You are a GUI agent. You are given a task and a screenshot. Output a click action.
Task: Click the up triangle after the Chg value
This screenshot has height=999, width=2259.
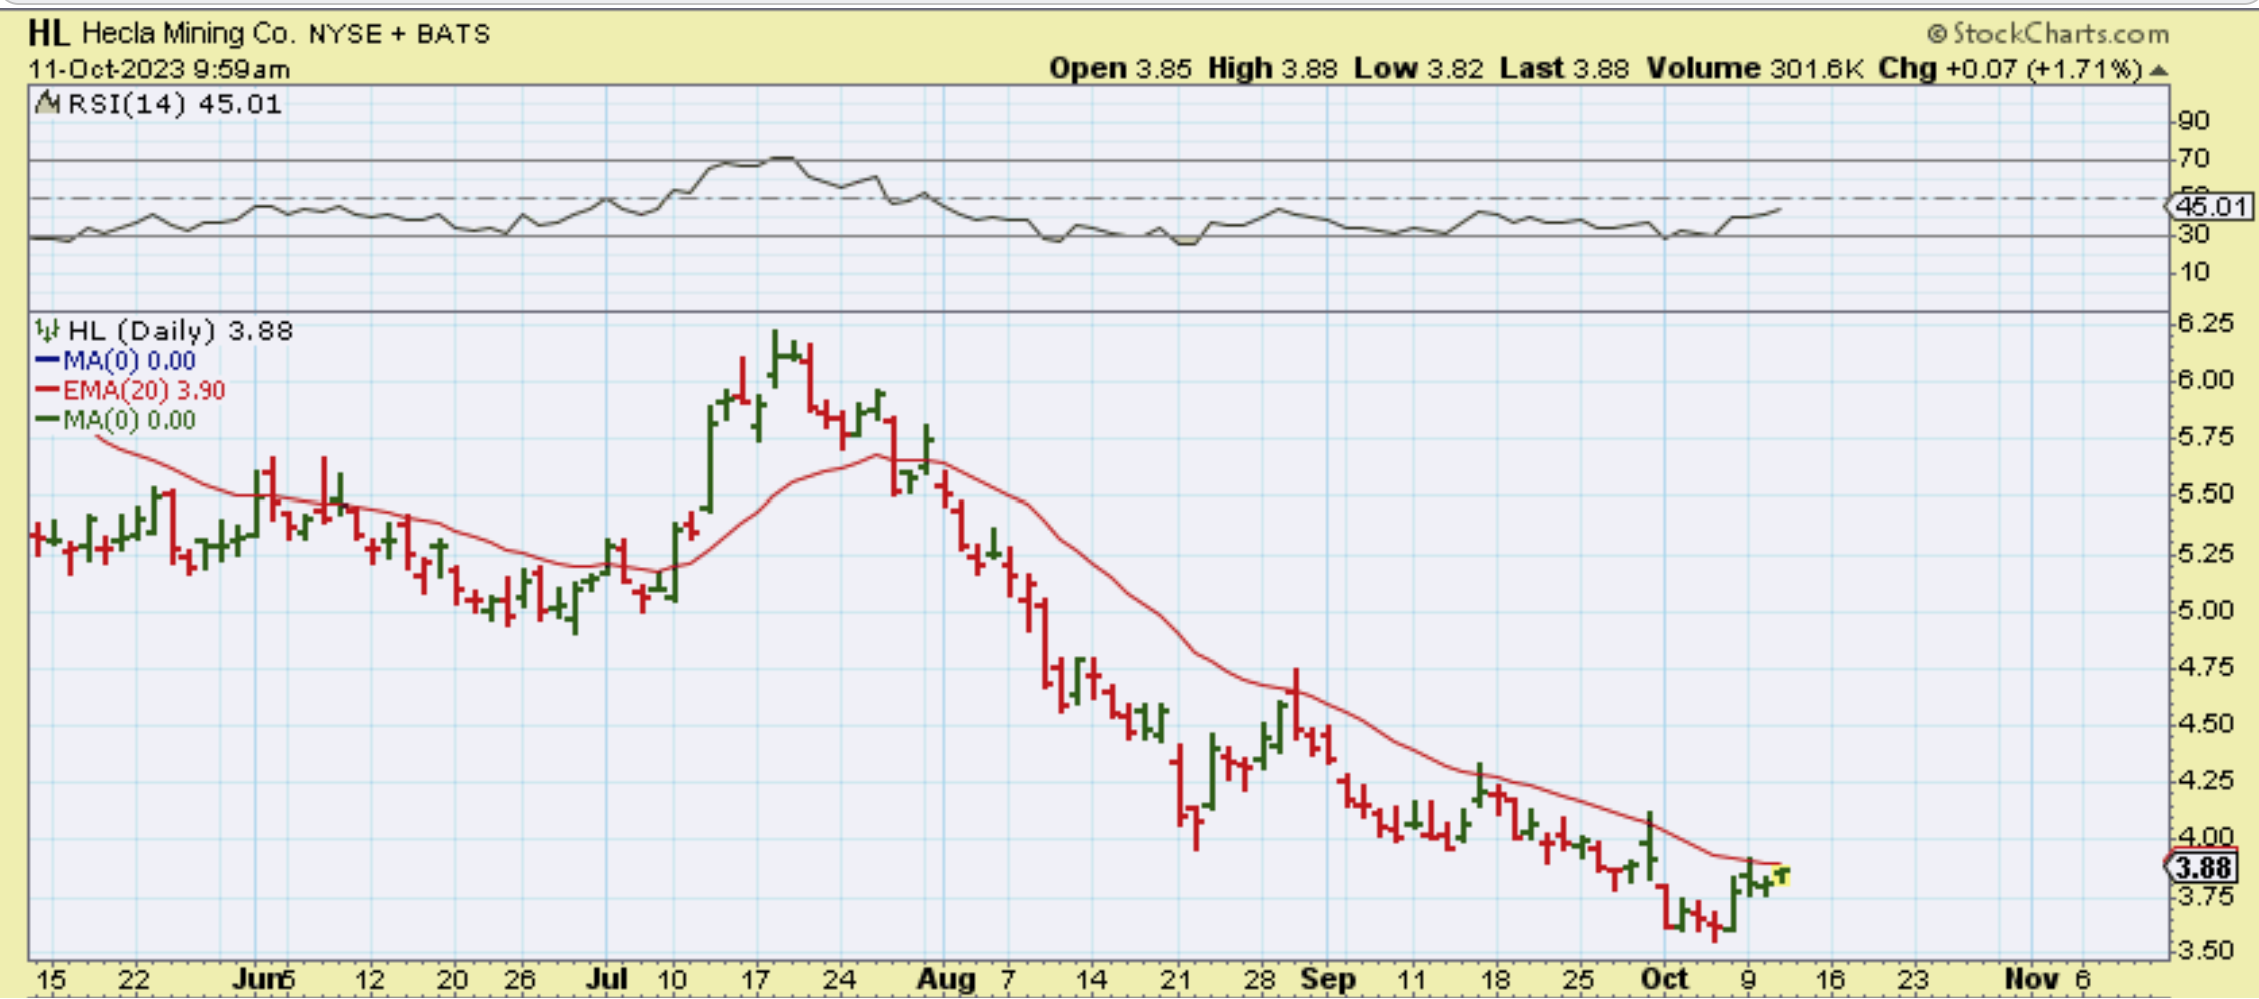(2158, 70)
